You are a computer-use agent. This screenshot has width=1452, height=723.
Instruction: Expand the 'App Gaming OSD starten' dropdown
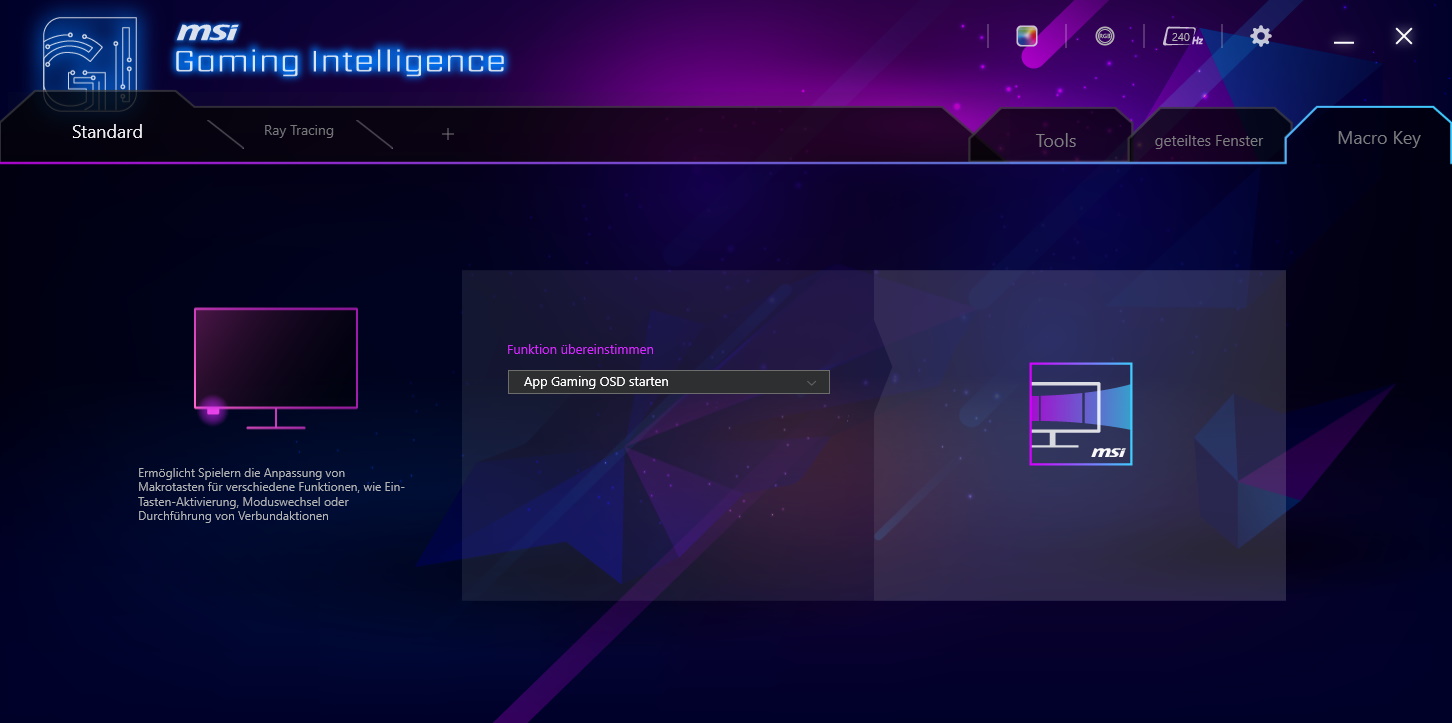tap(668, 382)
